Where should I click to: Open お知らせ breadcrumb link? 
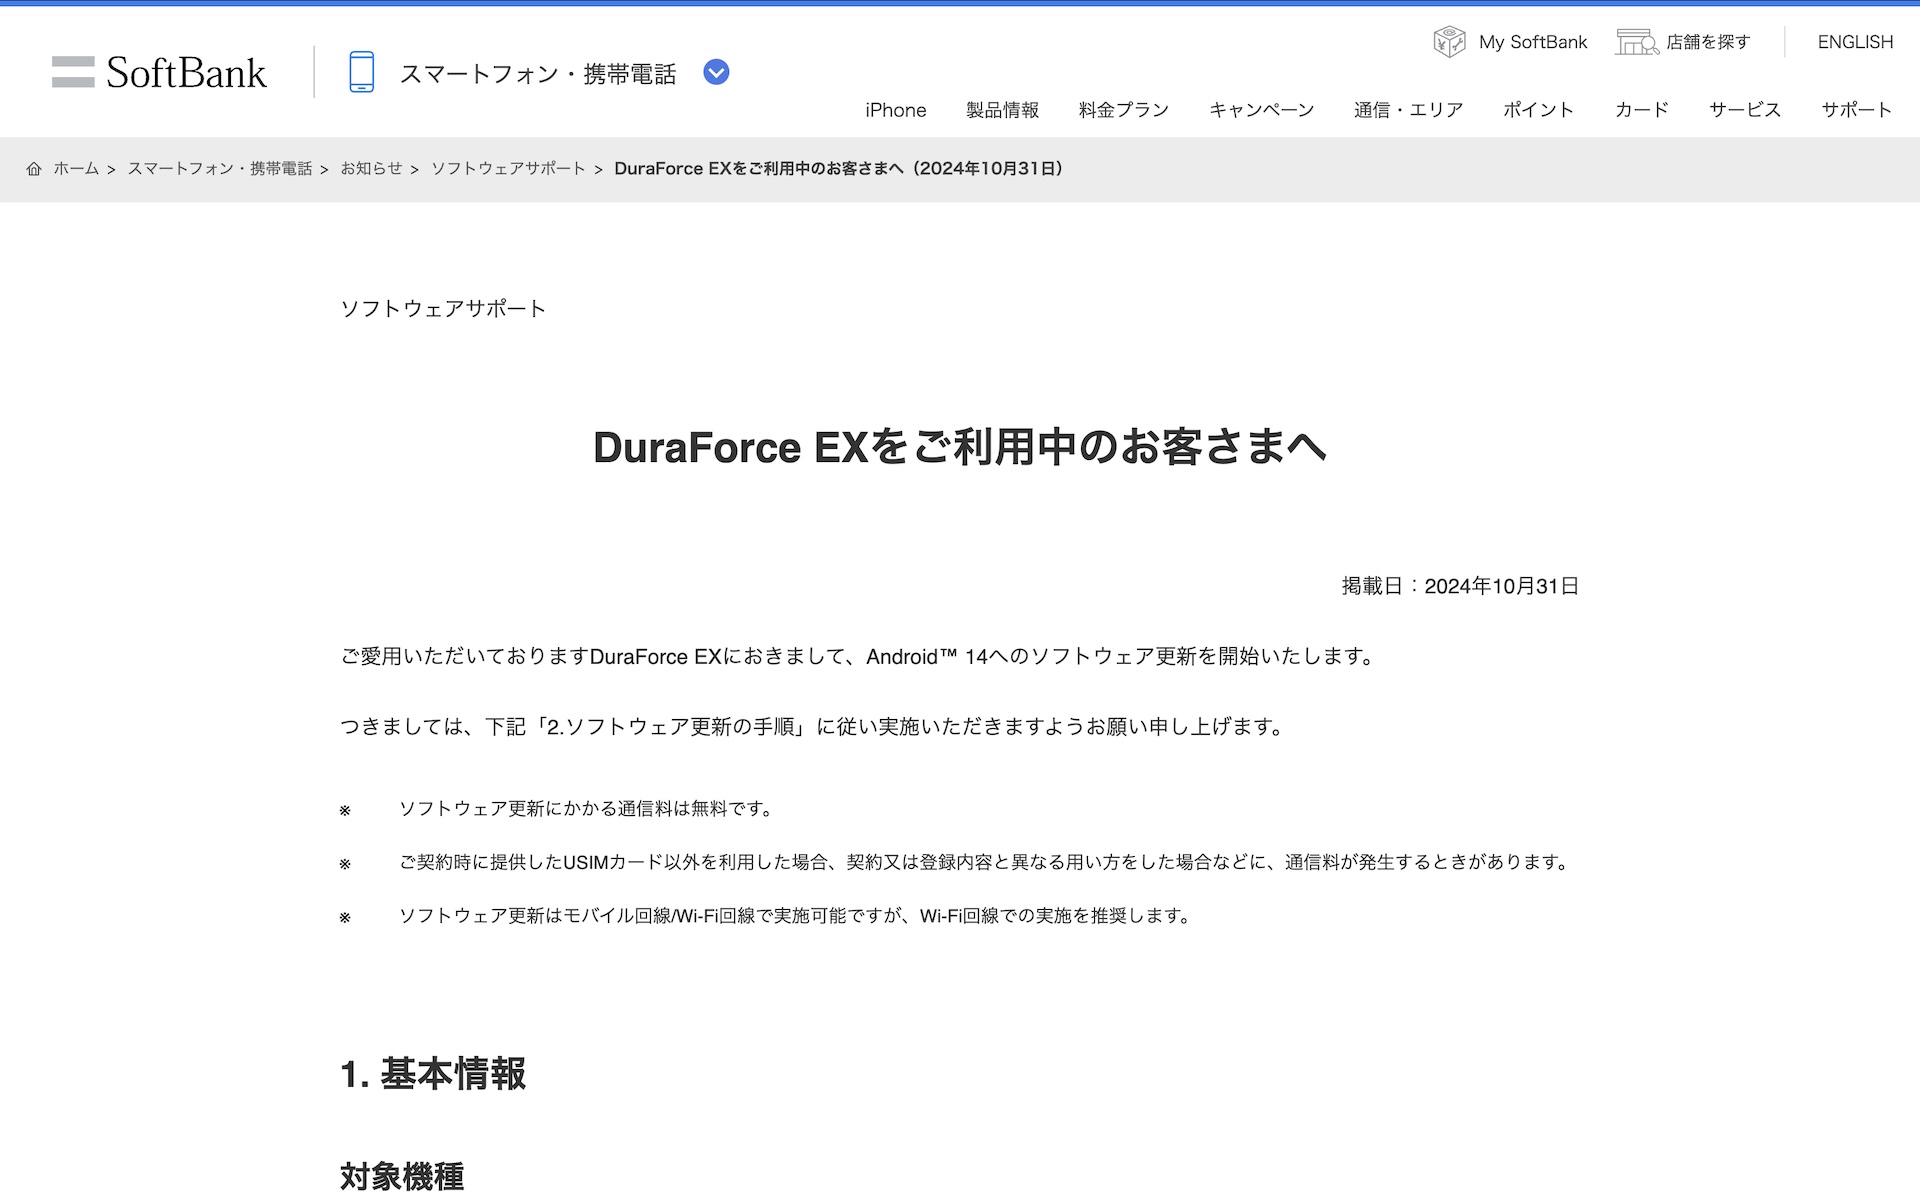pos(371,169)
